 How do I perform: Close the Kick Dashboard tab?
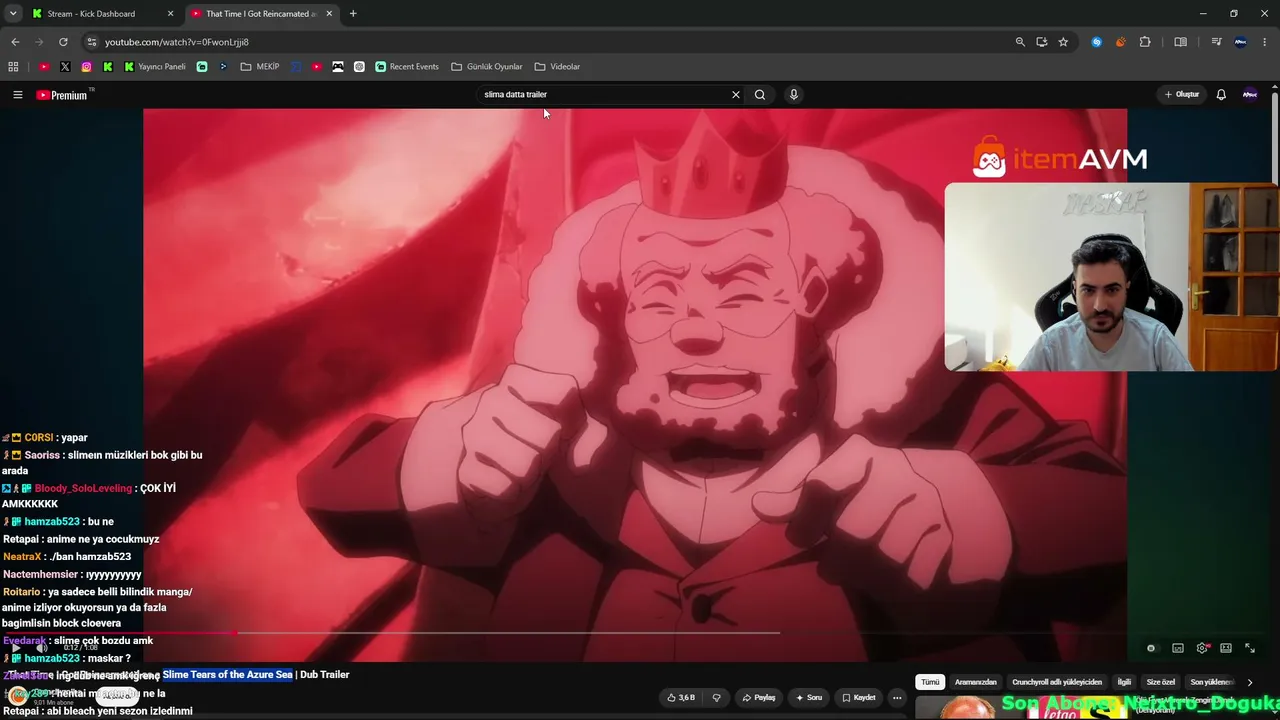coord(170,14)
